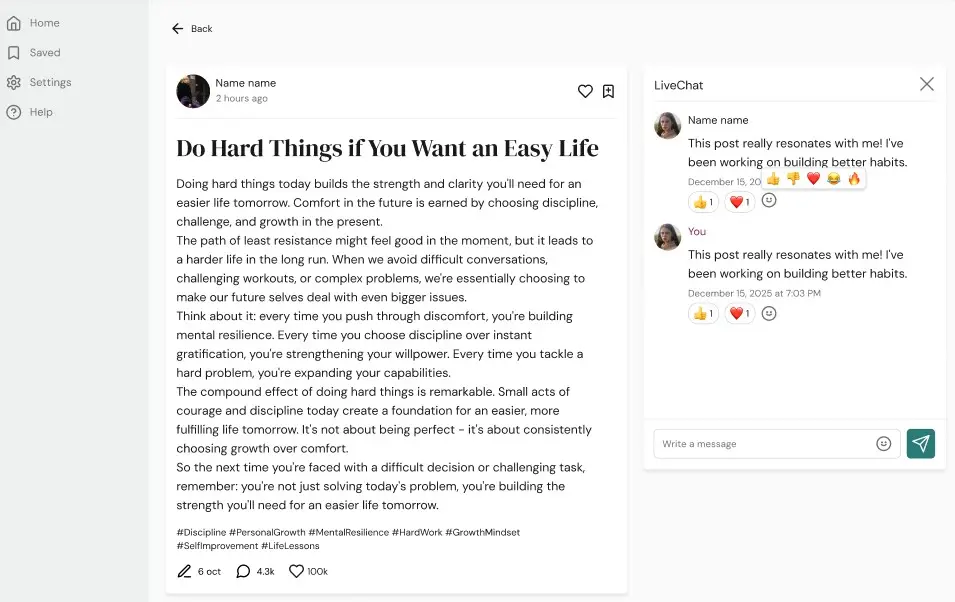Open the comments icon showing 4.3k

point(243,571)
